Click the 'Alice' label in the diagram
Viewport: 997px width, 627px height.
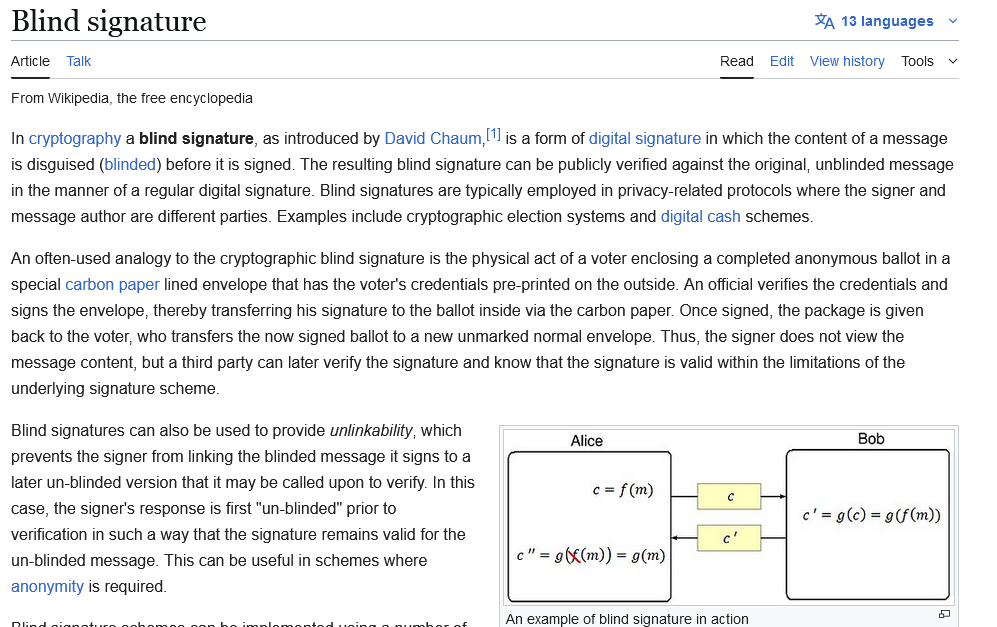586,441
